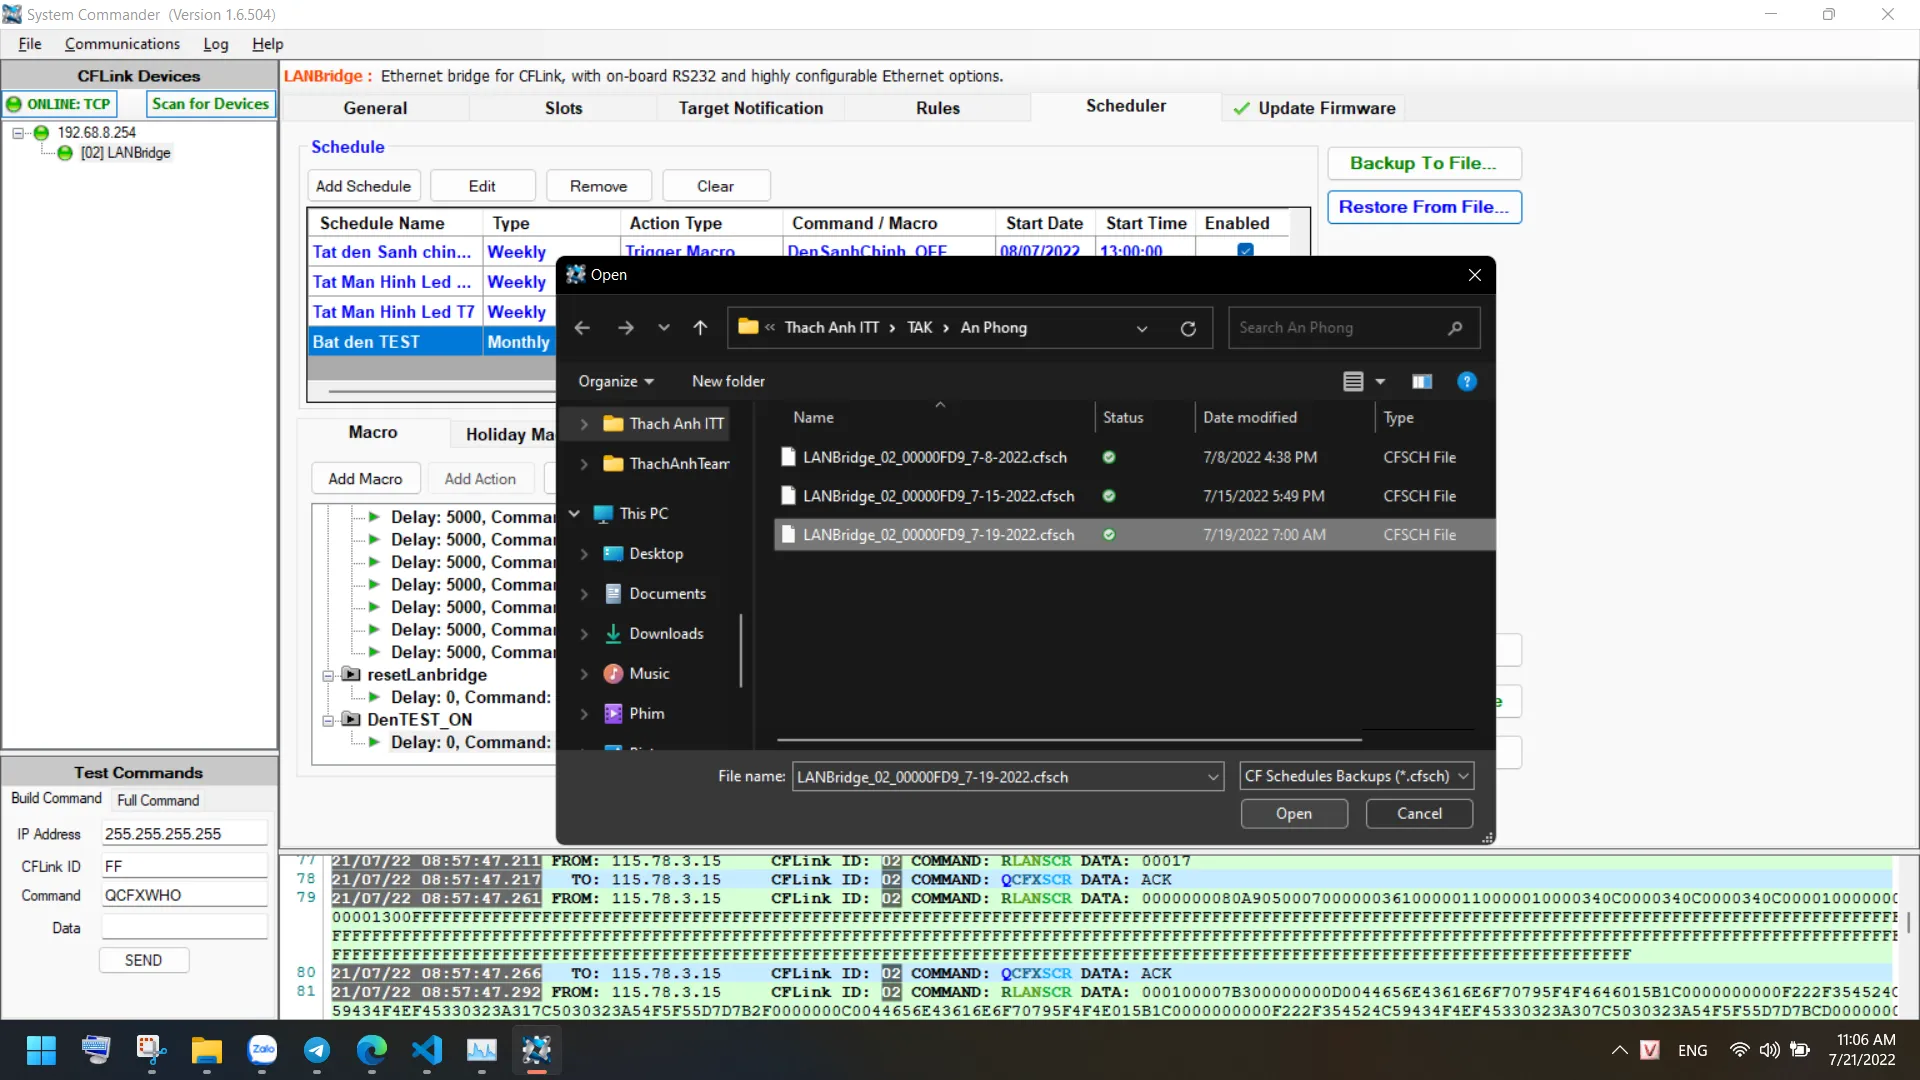The width and height of the screenshot is (1920, 1080).
Task: Open the Organize dropdown menu
Action: click(x=615, y=381)
